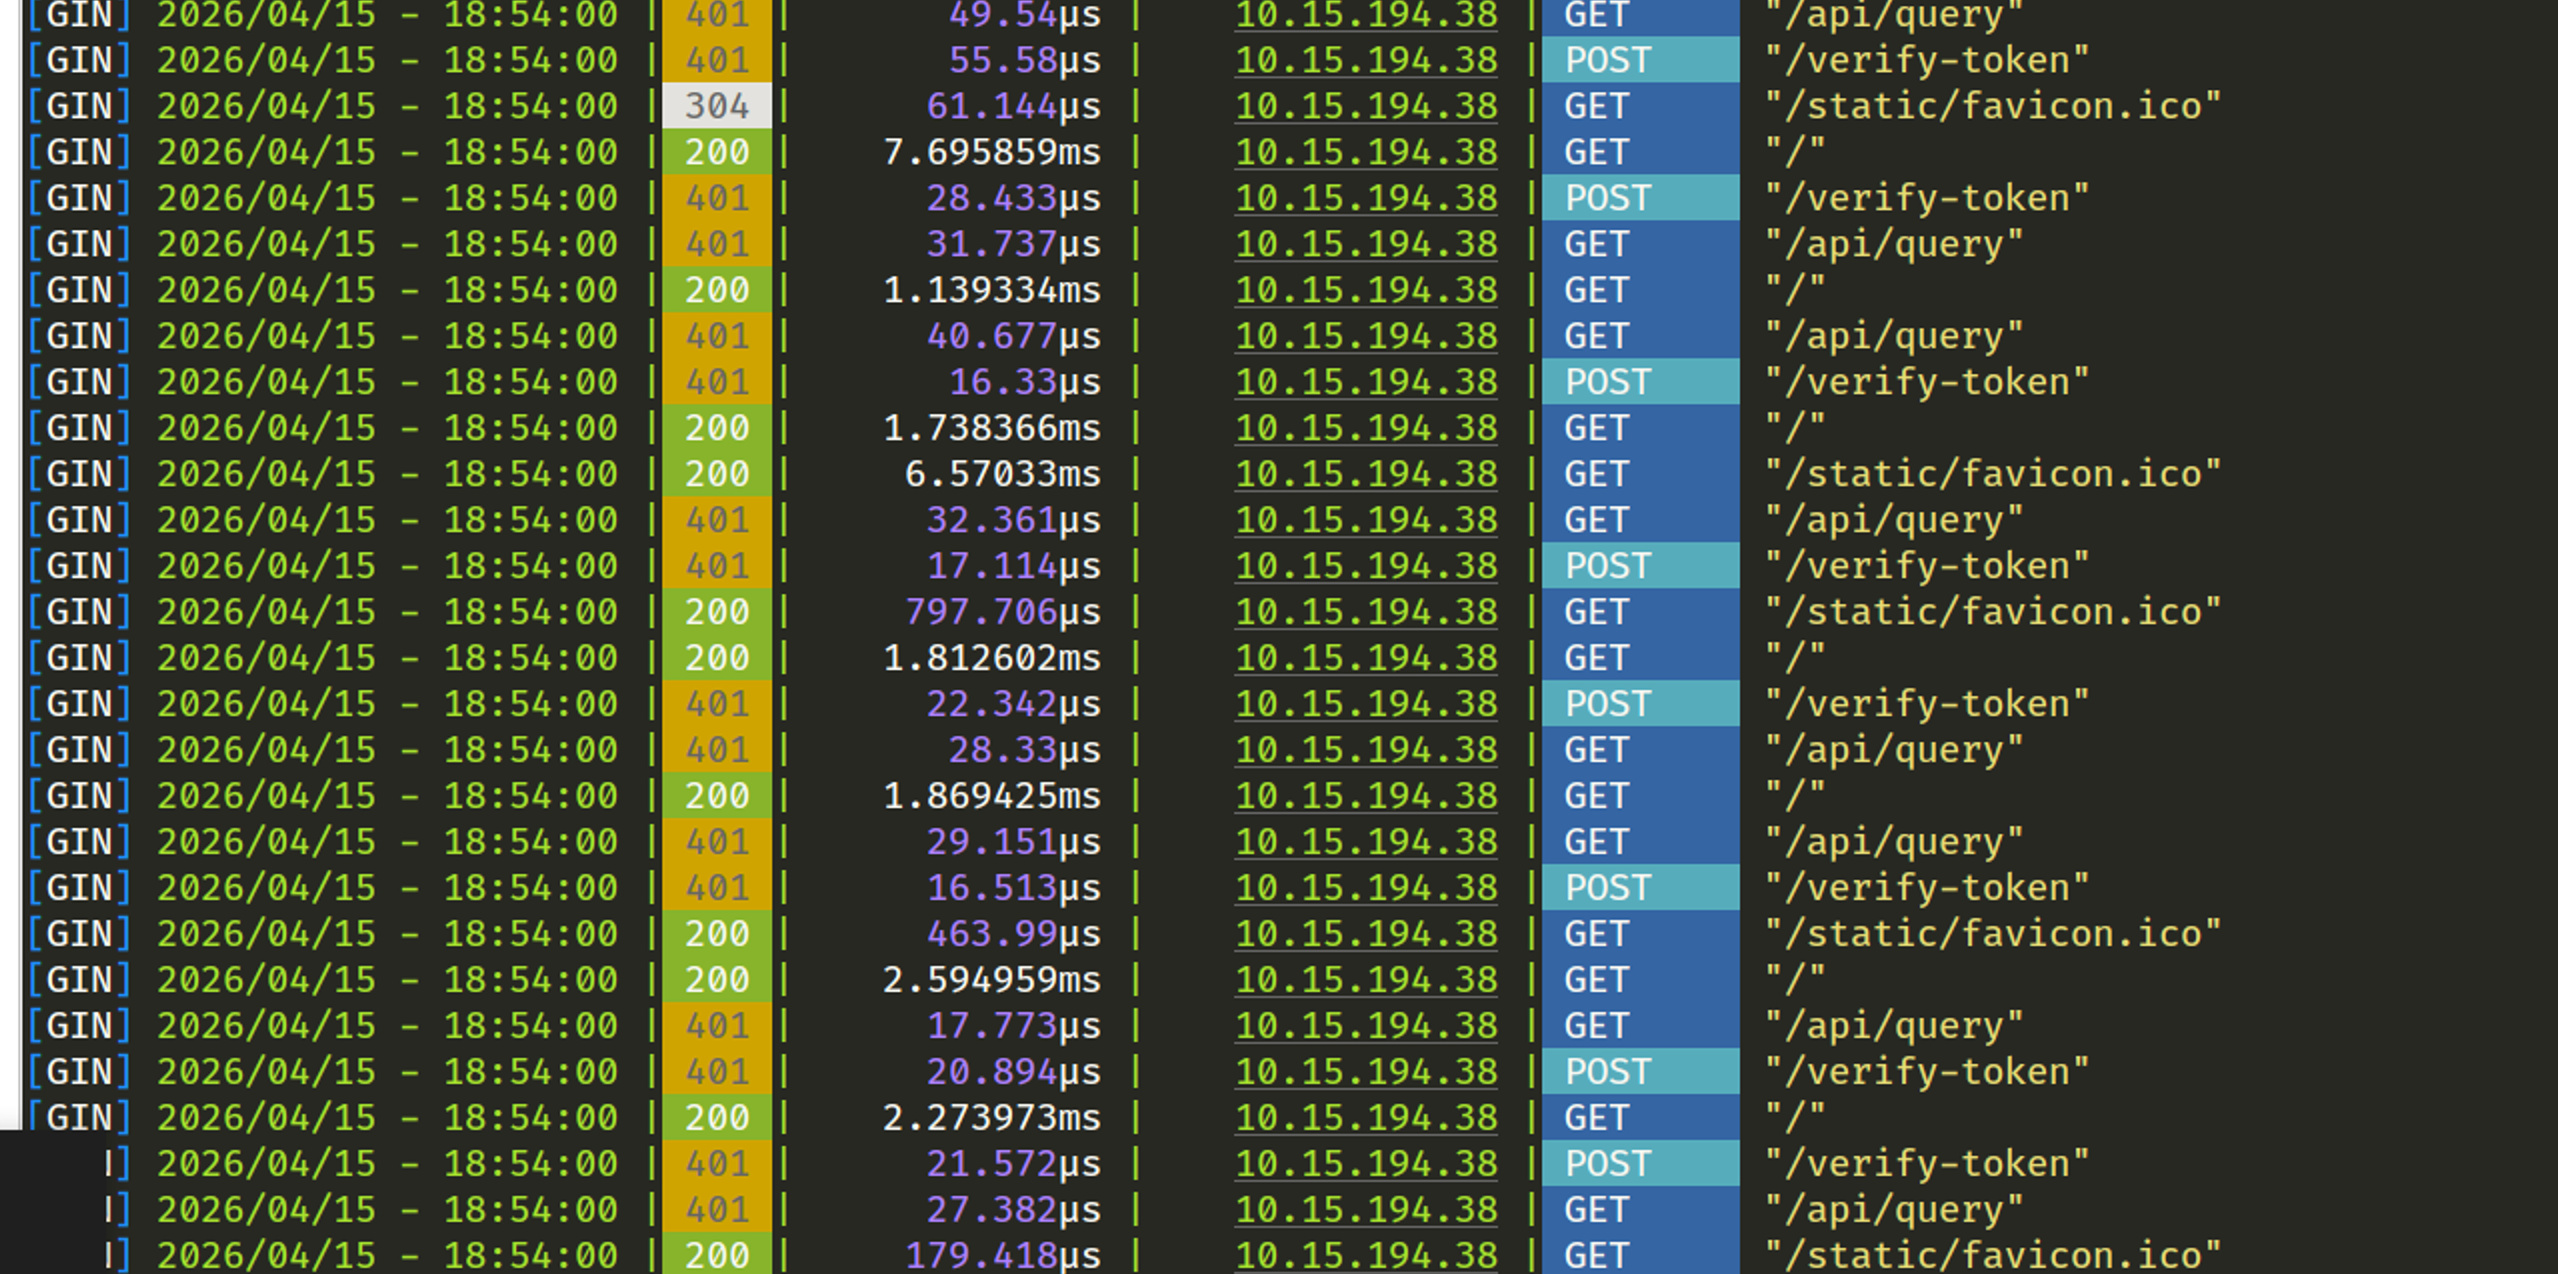This screenshot has height=1274, width=2558.
Task: Click the "/" path on the 1.869425ms row
Action: click(x=1795, y=796)
